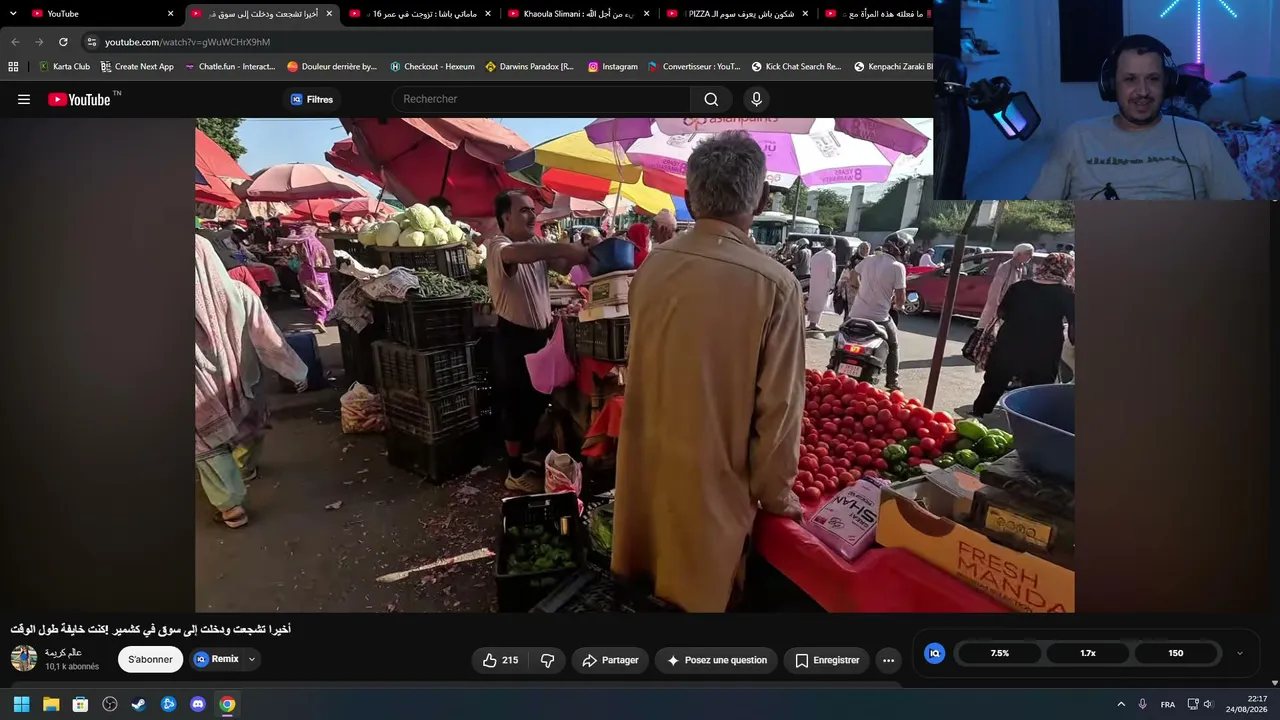
Task: Open the Instagram bookmark
Action: (x=612, y=67)
